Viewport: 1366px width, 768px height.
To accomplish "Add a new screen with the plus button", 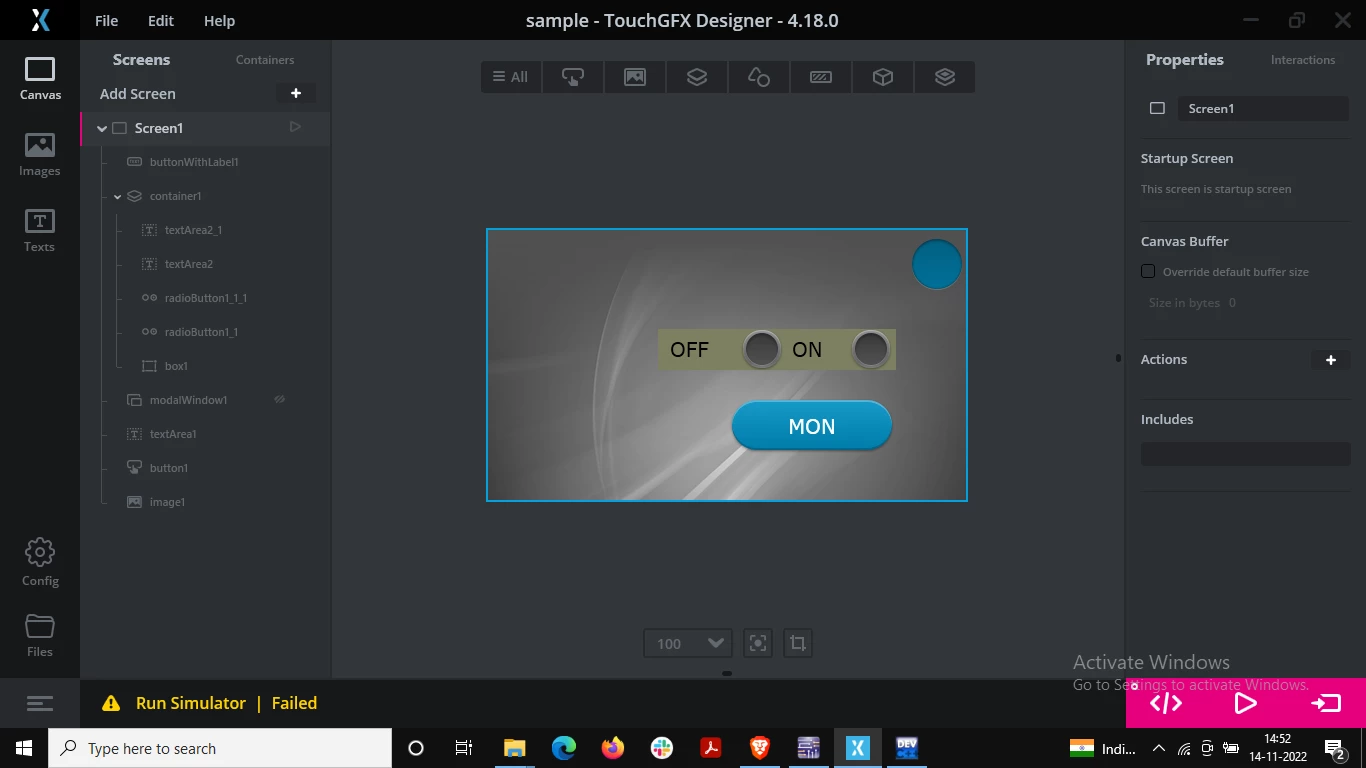I will 296,93.
